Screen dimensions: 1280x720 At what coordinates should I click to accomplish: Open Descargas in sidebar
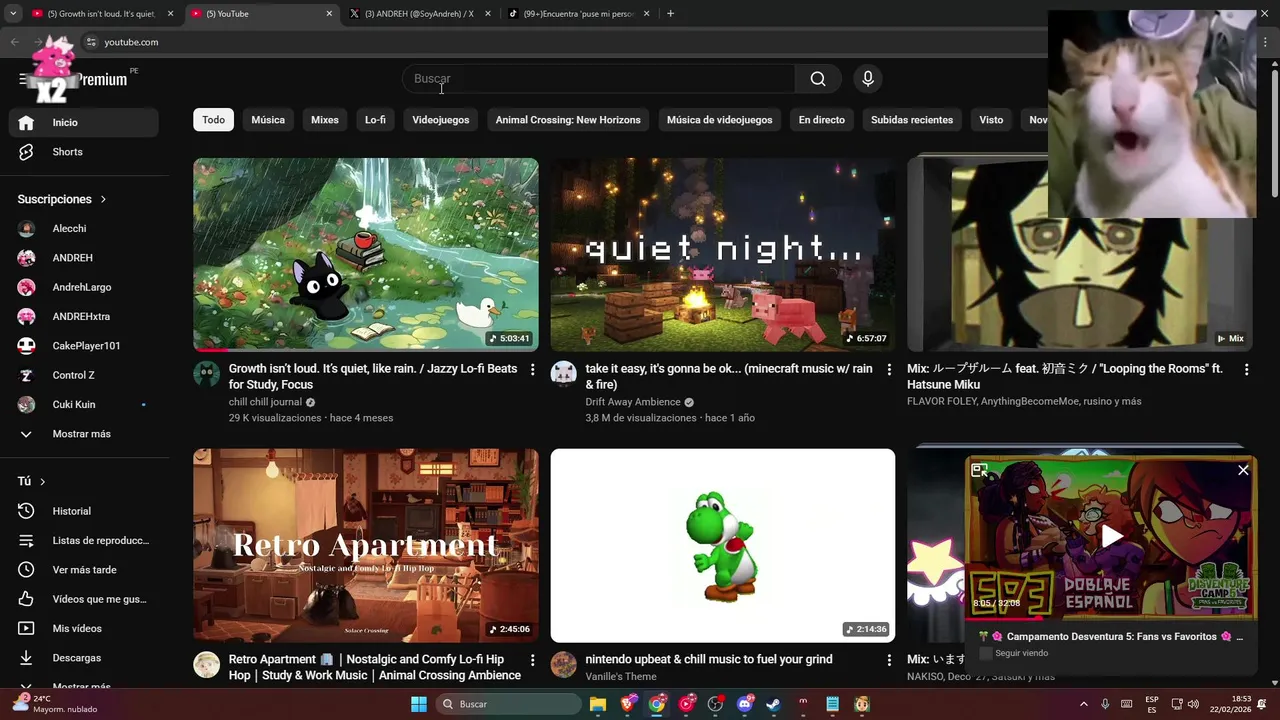coord(84,658)
